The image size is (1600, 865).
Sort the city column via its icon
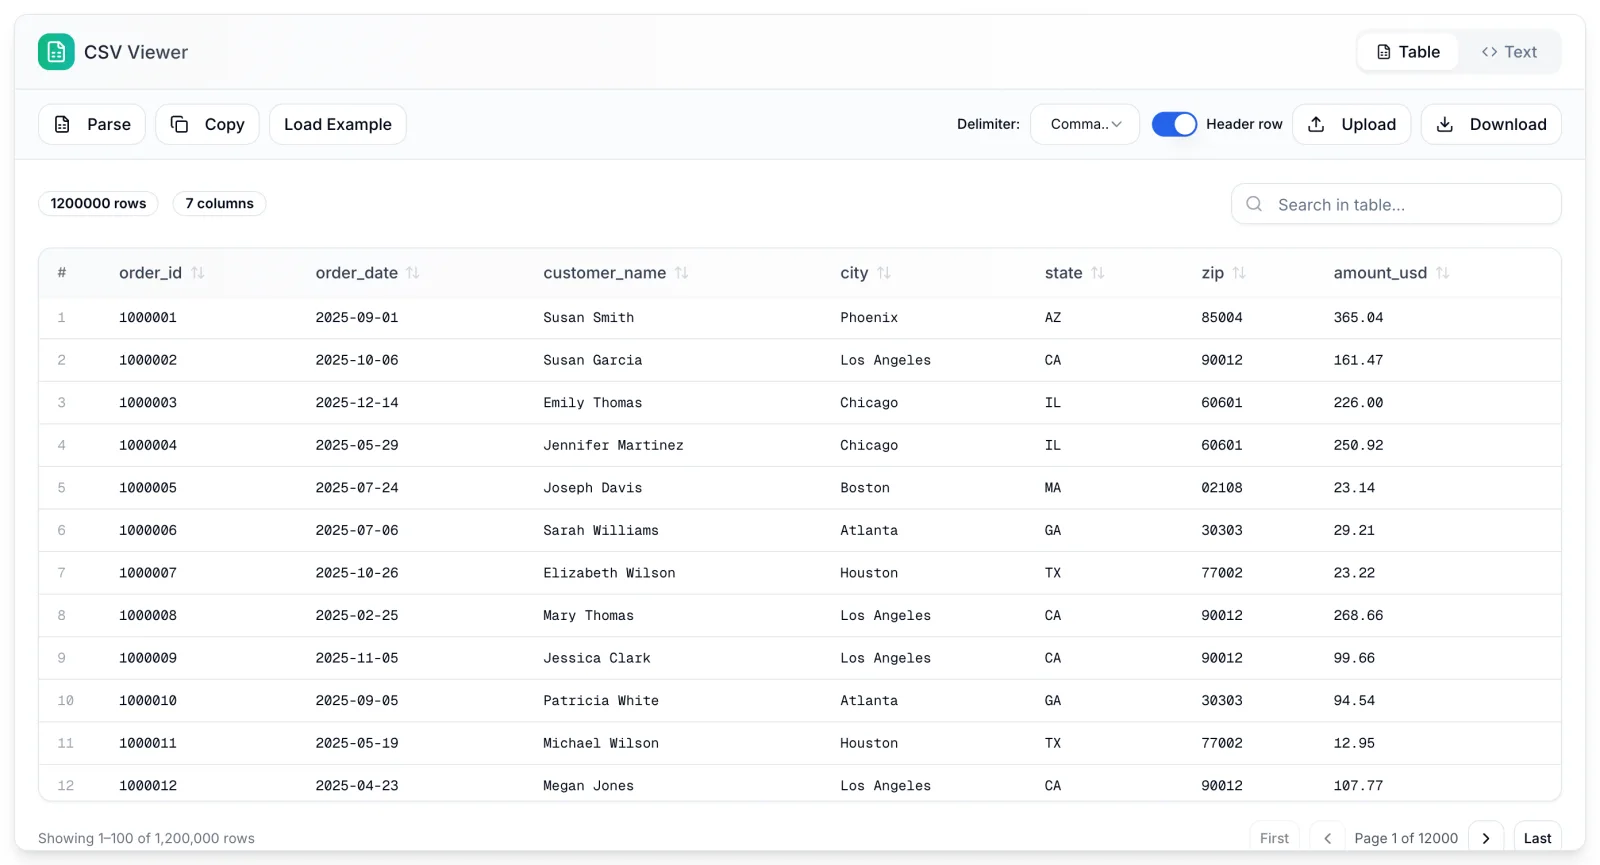tap(884, 273)
